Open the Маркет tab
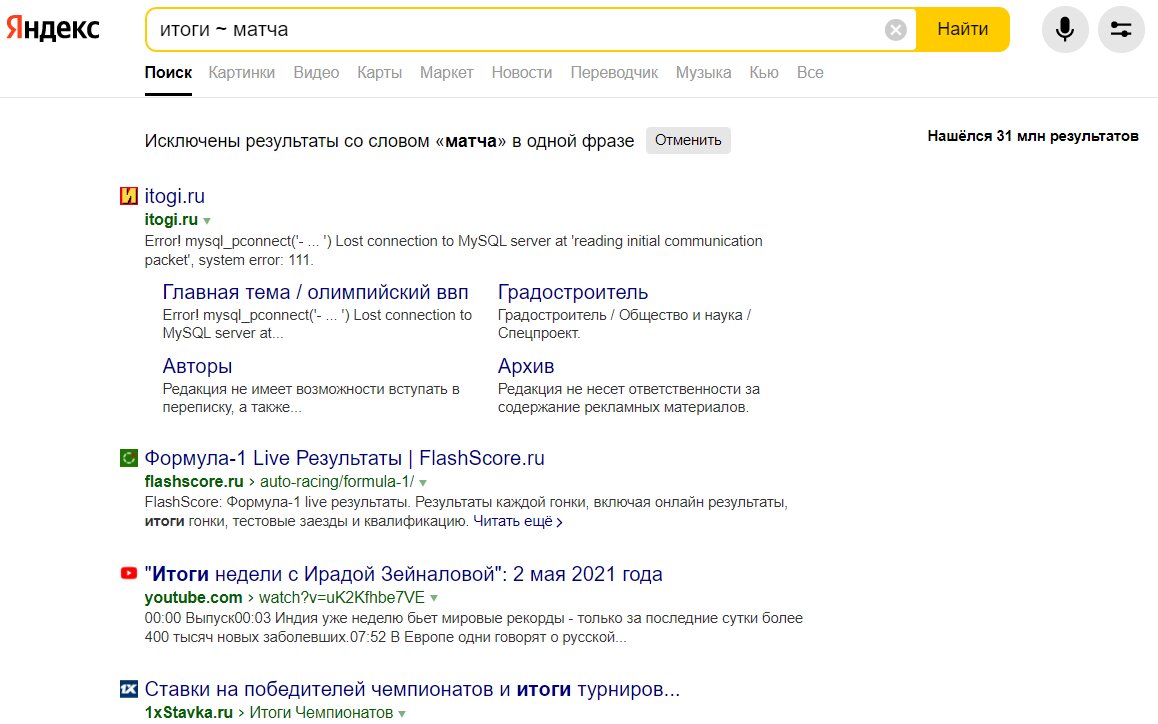 click(447, 72)
